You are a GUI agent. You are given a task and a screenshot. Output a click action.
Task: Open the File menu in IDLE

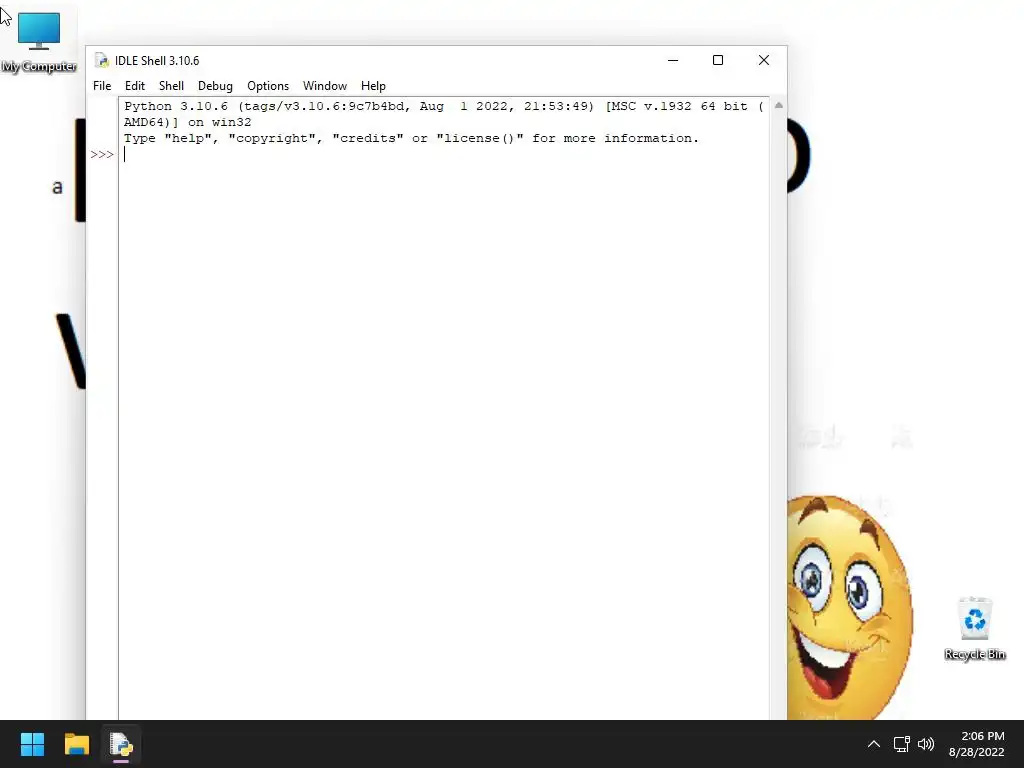[x=102, y=86]
